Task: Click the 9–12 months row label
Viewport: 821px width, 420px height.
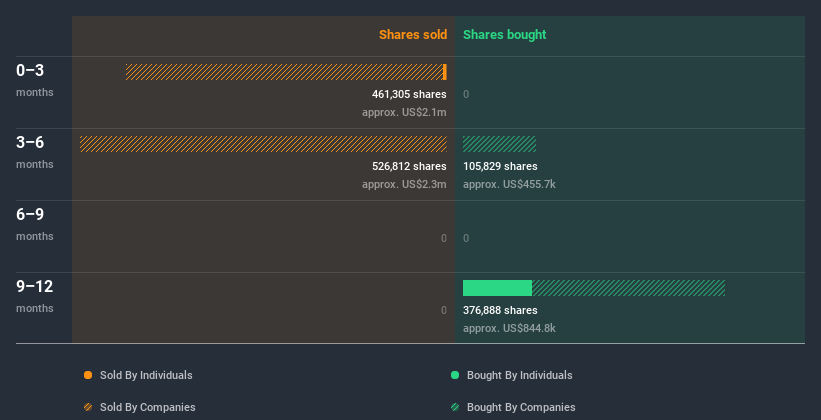Action: 35,296
